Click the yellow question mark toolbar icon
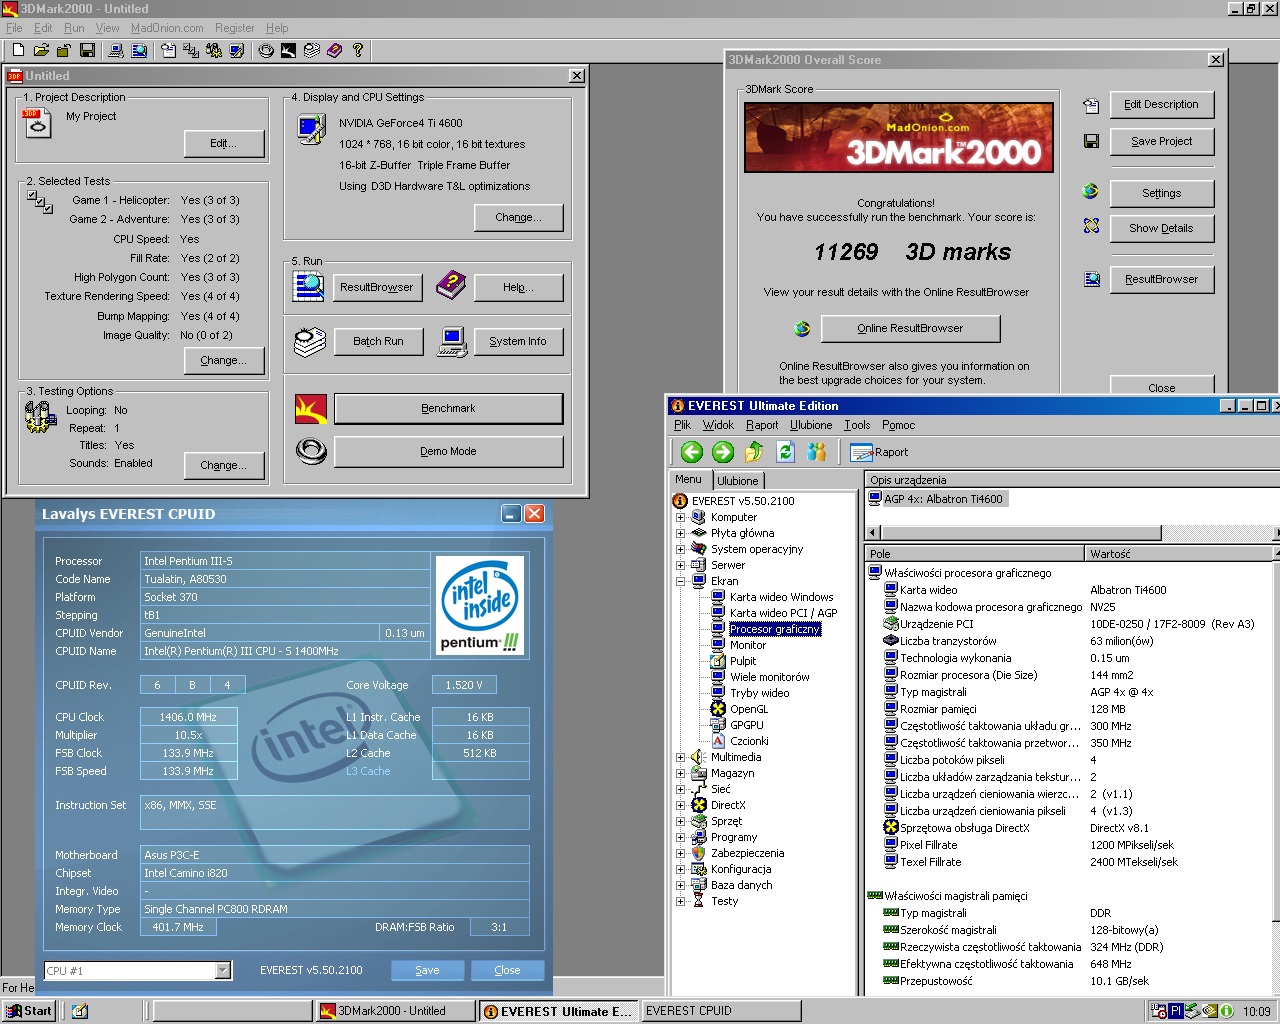The width and height of the screenshot is (1280, 1024). pyautogui.click(x=357, y=50)
